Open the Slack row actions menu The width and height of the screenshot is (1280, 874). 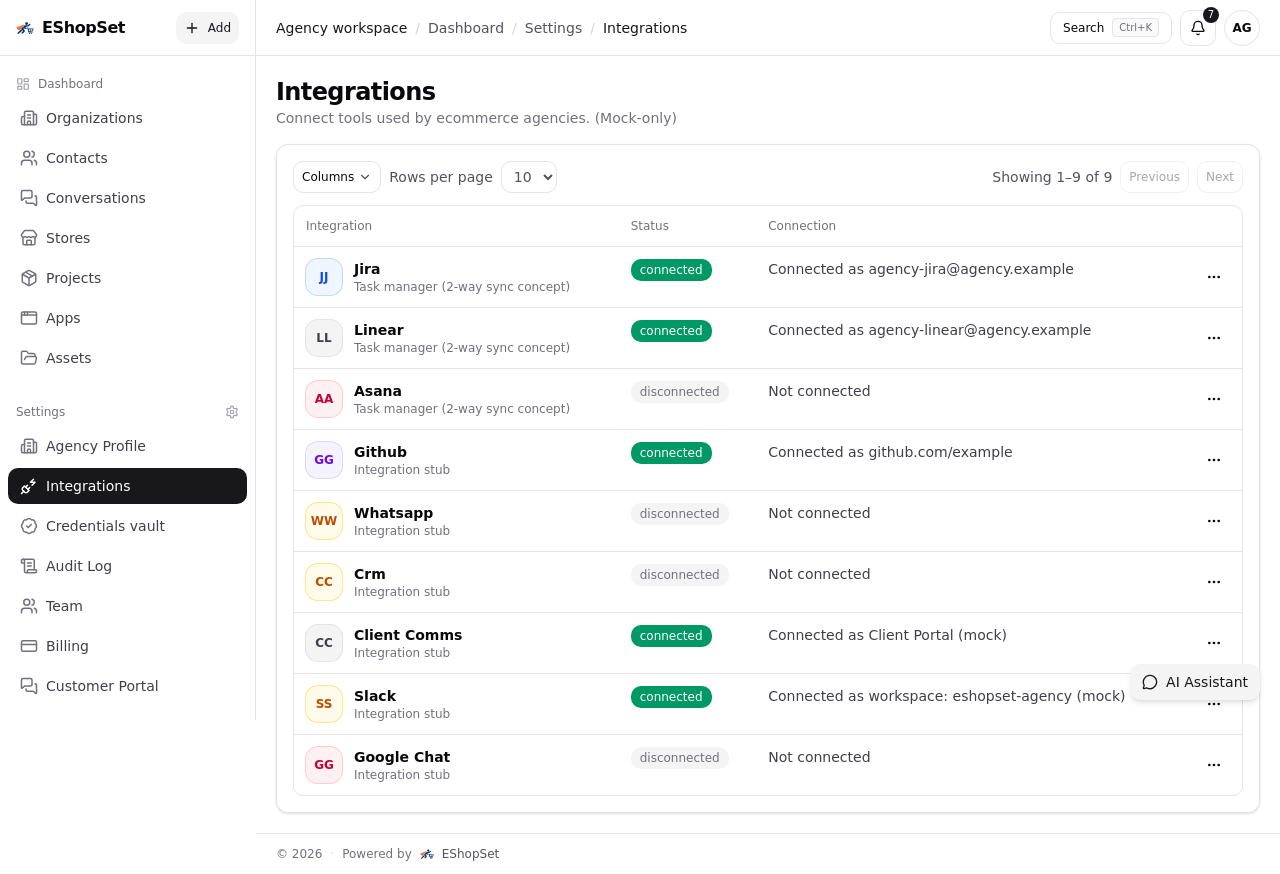tap(1214, 703)
